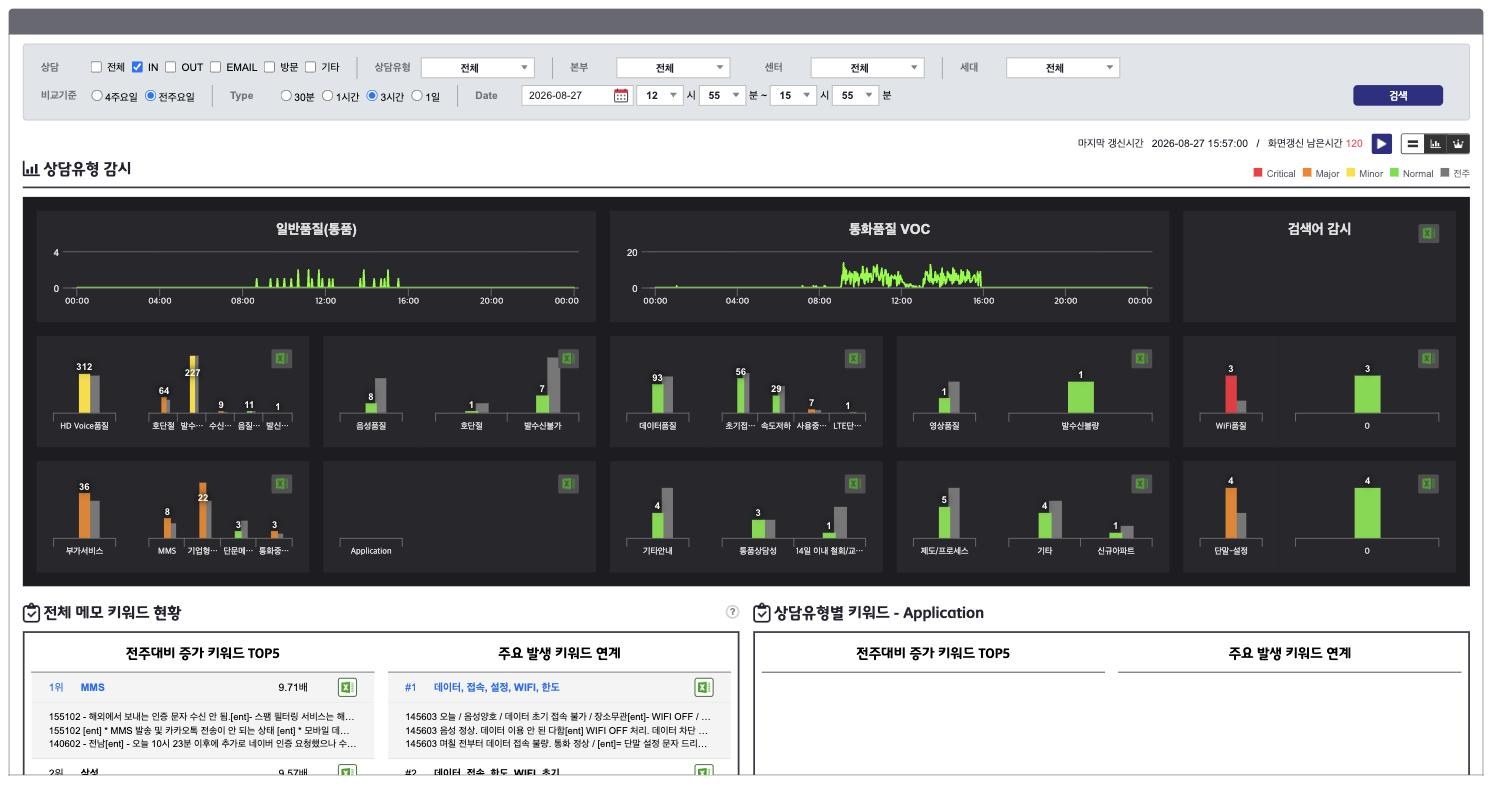Viewport: 1492px width, 812px height.
Task: Export 제도/프로세스 panel to Excel
Action: click(1141, 483)
